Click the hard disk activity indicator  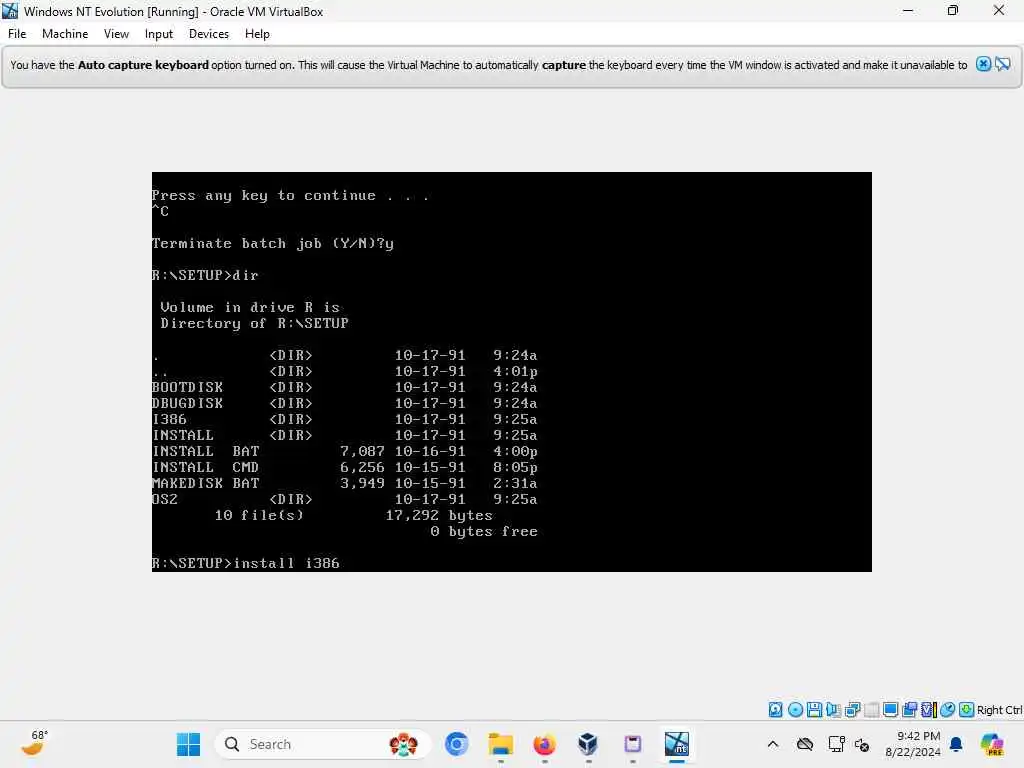tap(775, 709)
